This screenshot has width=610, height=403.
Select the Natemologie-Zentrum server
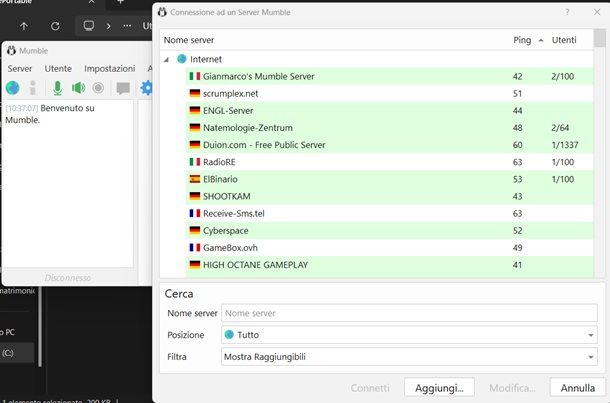pyautogui.click(x=389, y=128)
